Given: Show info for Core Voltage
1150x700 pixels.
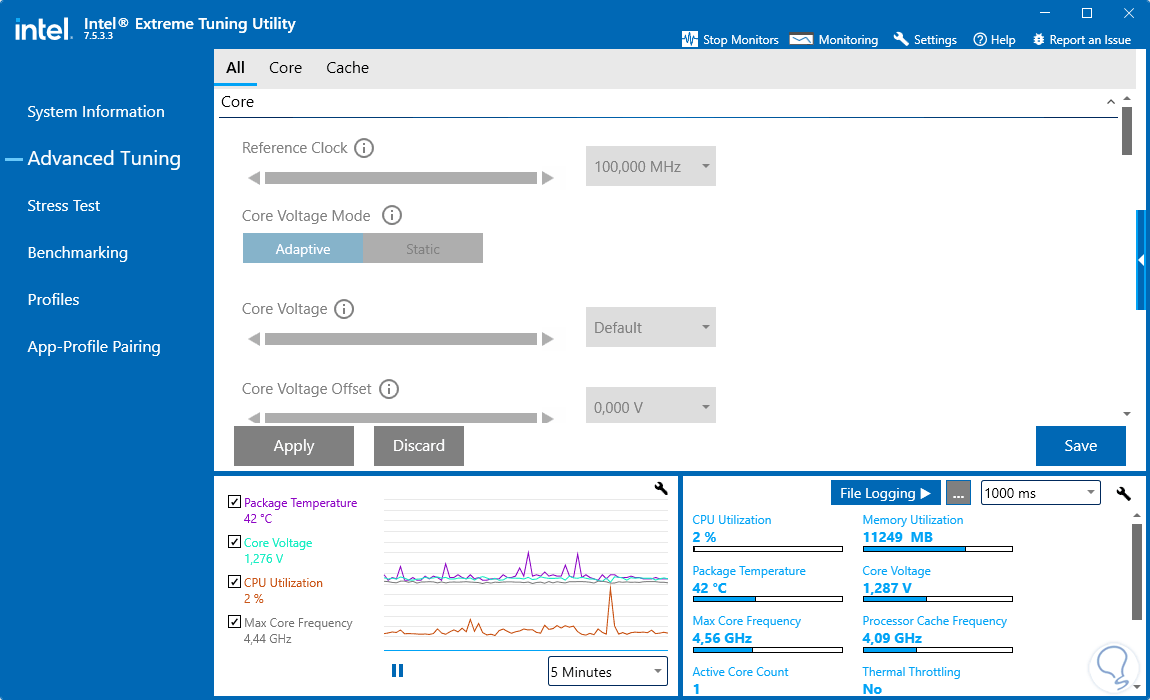Looking at the screenshot, I should click(344, 309).
